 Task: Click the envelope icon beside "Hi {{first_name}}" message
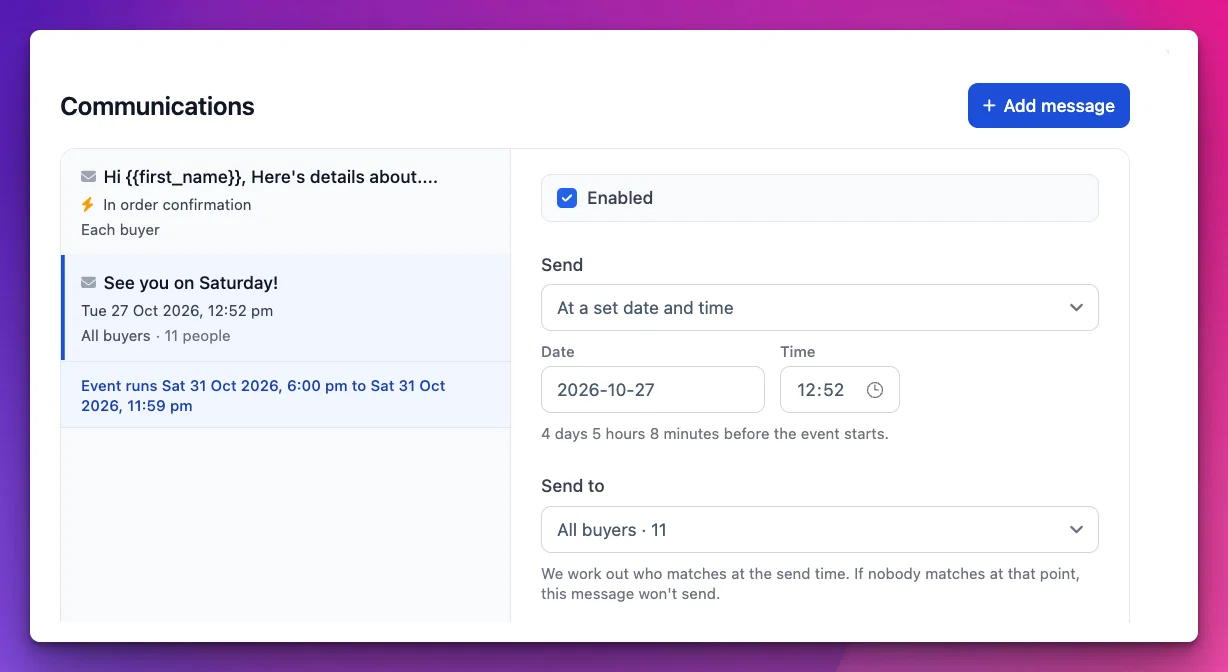(89, 177)
